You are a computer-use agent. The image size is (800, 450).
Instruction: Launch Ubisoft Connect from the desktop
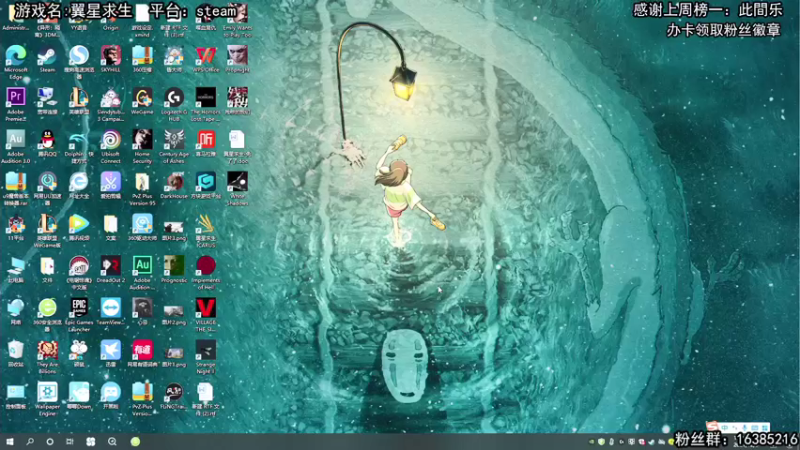[x=111, y=139]
